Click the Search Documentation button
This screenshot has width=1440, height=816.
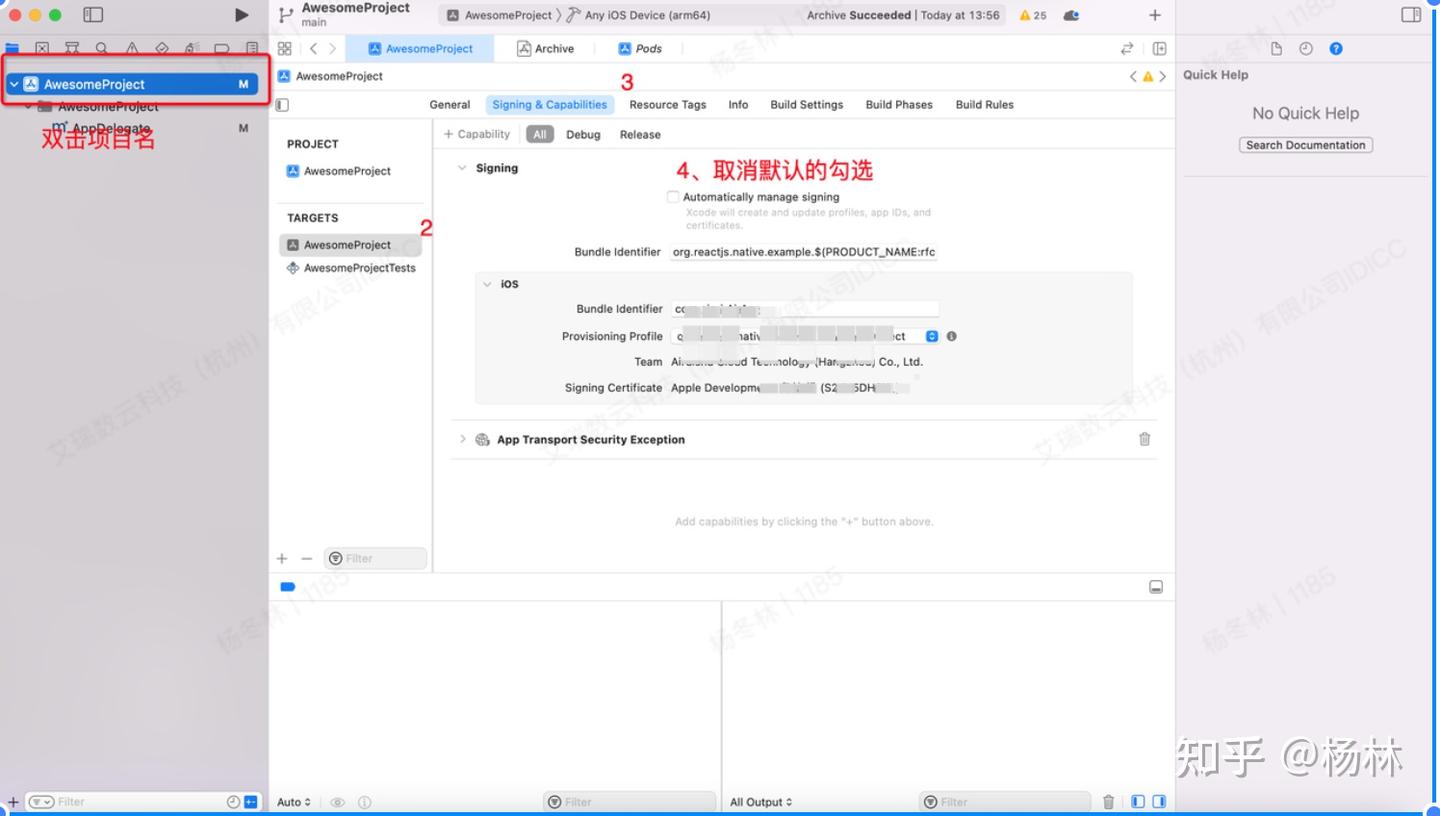(x=1306, y=145)
